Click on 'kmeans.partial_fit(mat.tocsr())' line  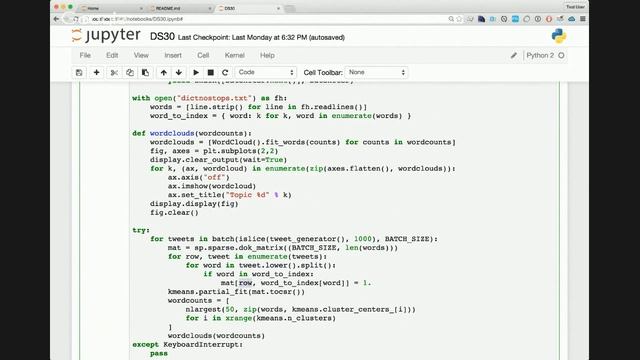tap(236, 292)
